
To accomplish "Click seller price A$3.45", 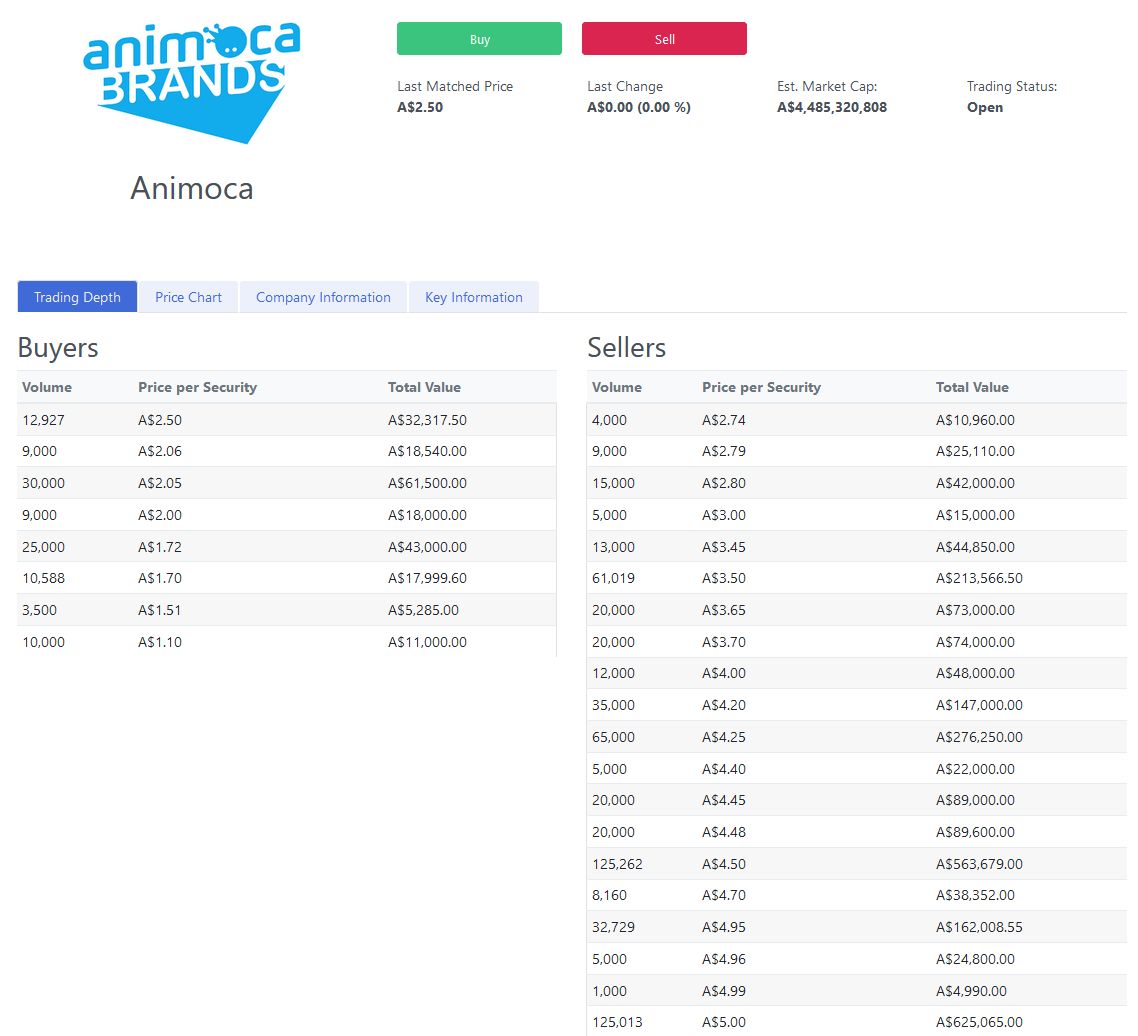I will coord(724,547).
